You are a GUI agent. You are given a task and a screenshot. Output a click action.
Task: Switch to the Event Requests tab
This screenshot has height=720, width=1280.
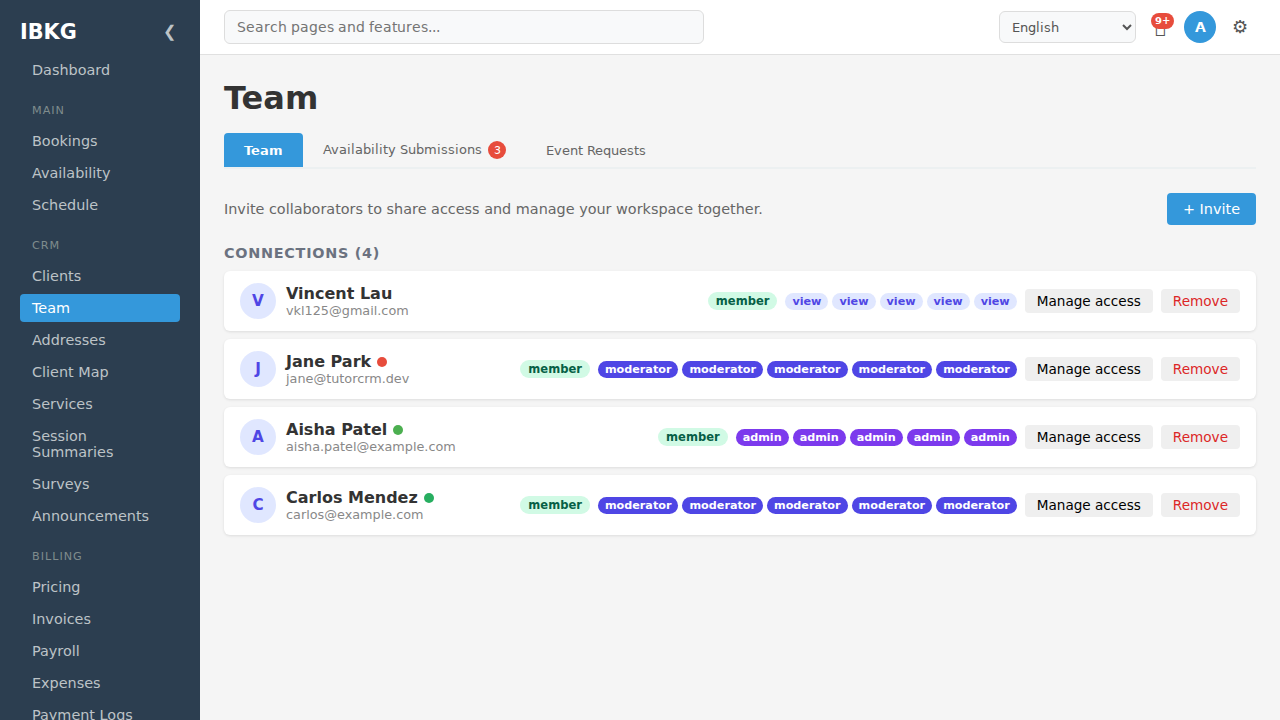tap(596, 151)
